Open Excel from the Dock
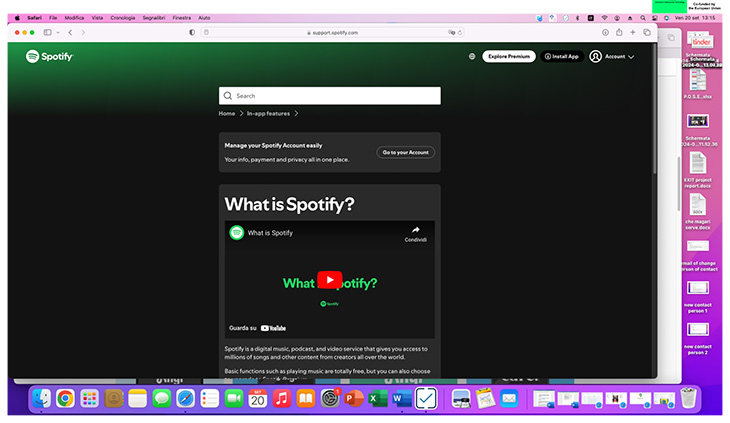 pyautogui.click(x=378, y=399)
